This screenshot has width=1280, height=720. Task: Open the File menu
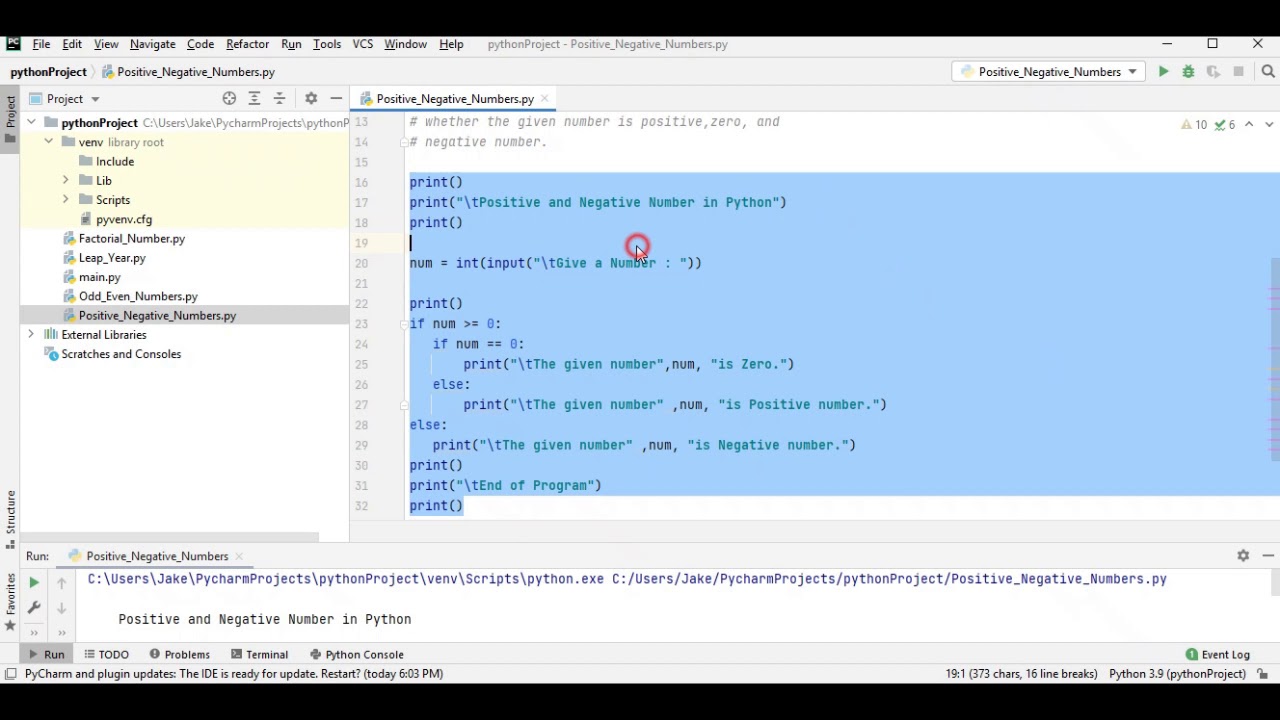(x=41, y=44)
